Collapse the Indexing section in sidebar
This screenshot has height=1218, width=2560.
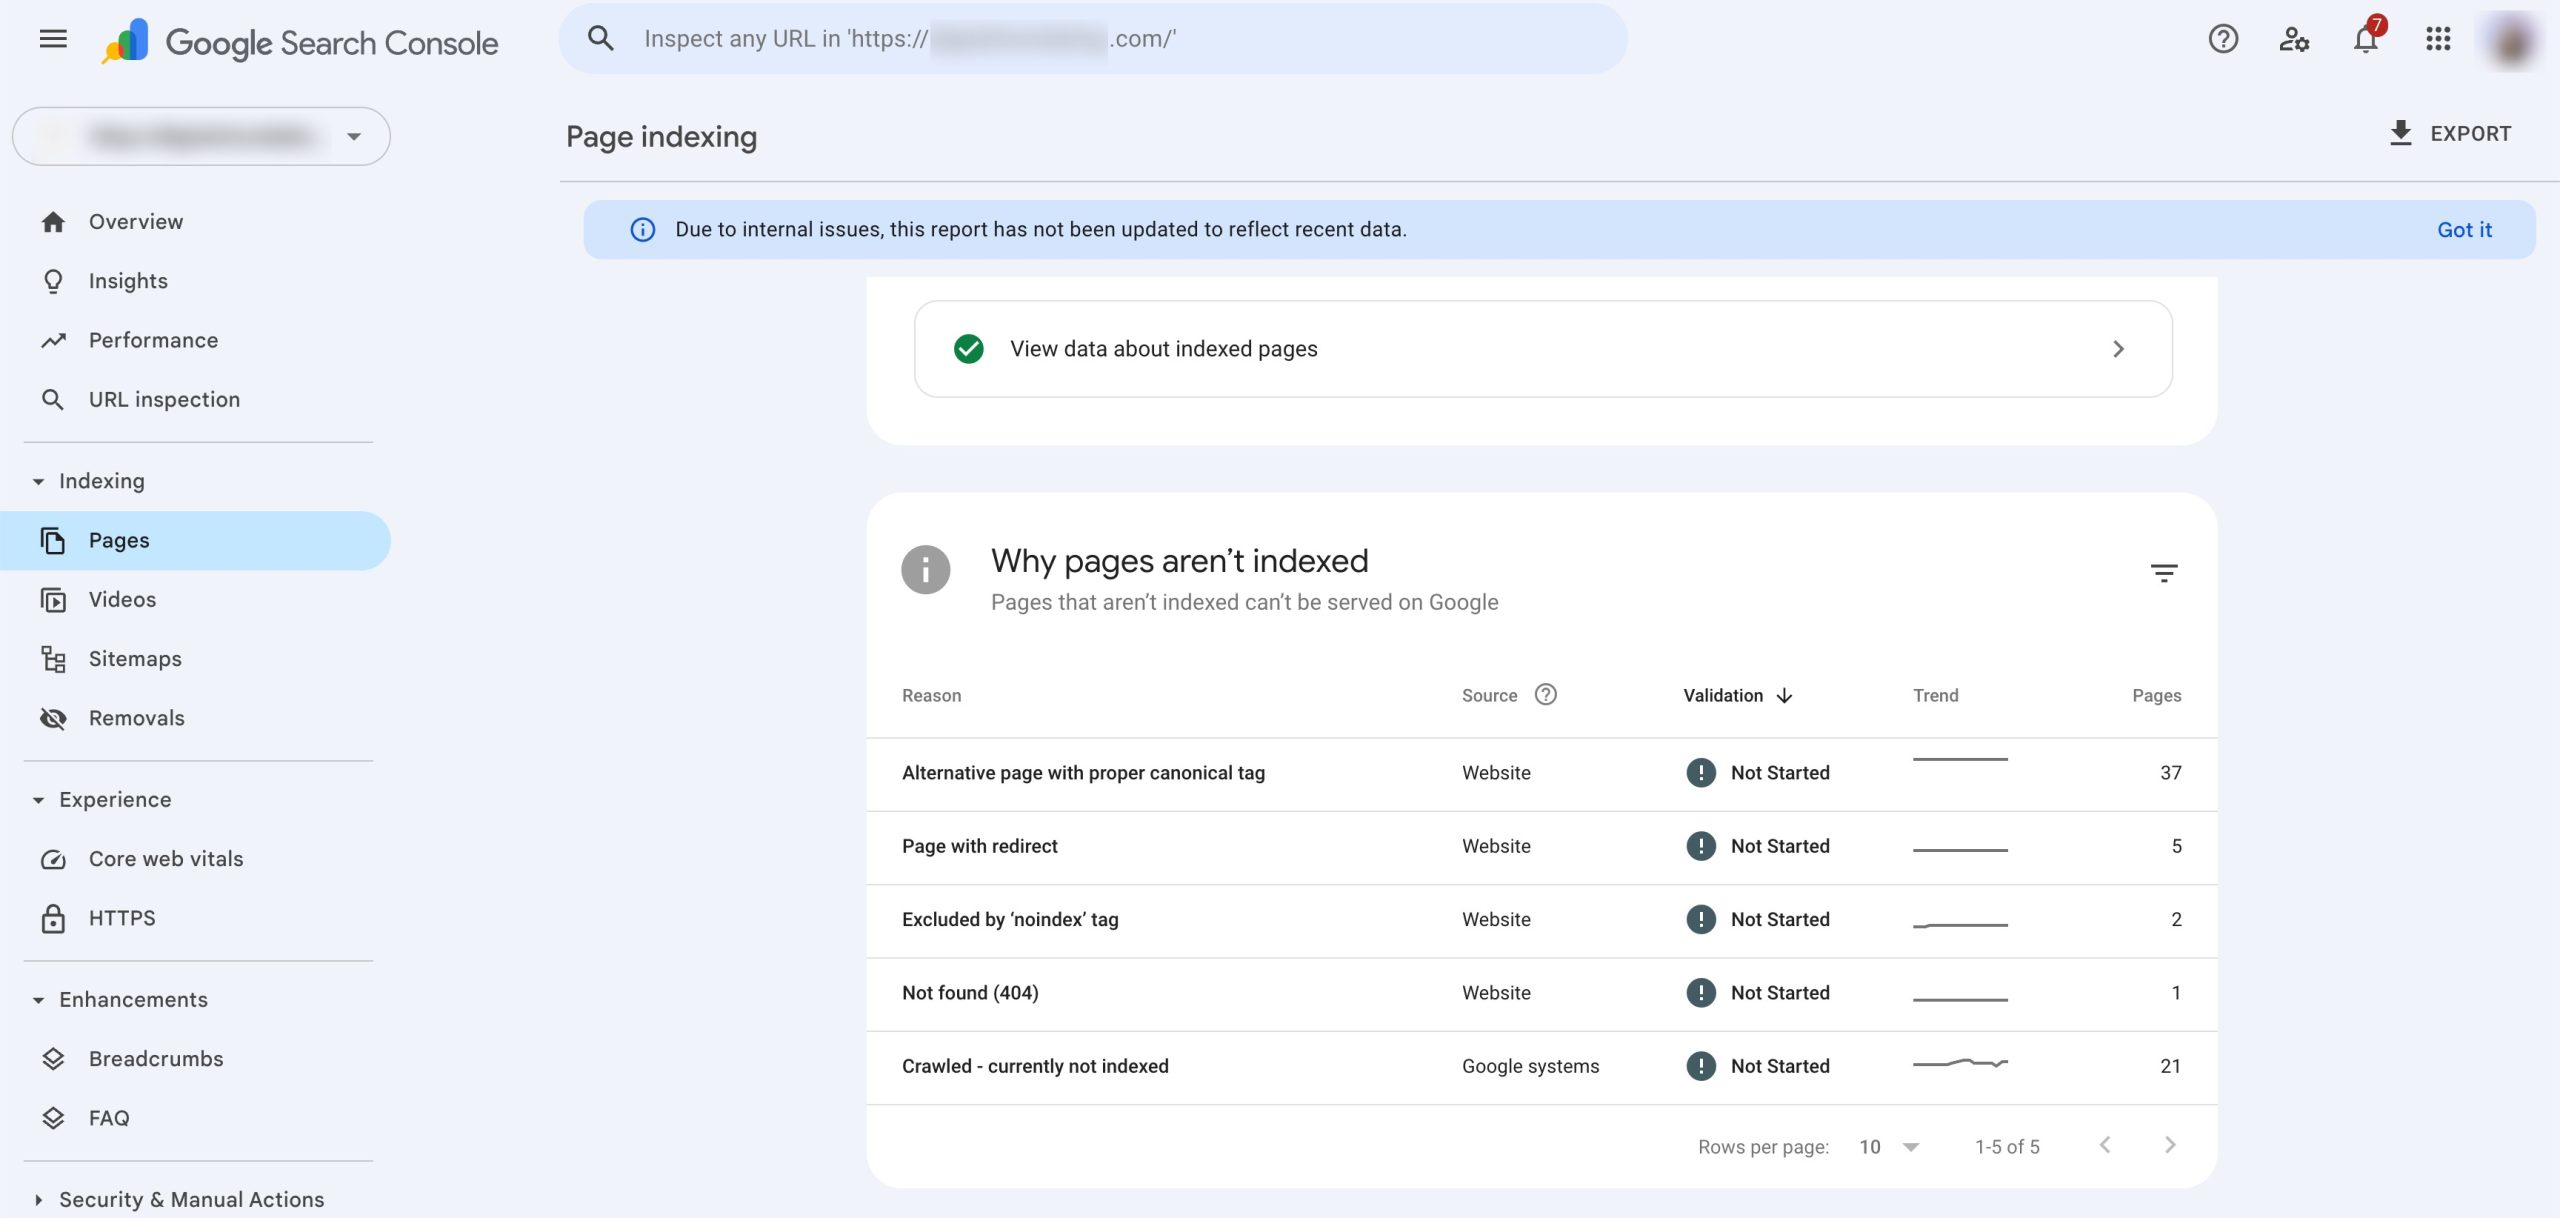(37, 480)
